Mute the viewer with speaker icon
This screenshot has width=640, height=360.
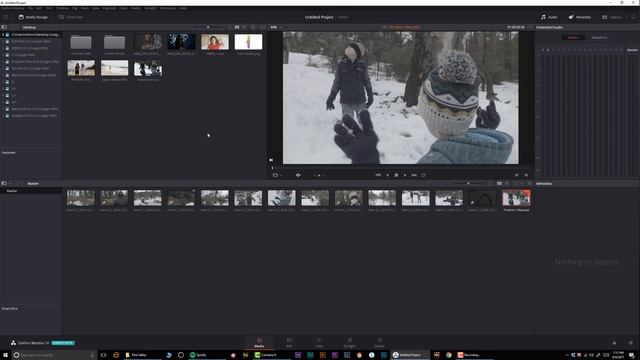coord(271,160)
